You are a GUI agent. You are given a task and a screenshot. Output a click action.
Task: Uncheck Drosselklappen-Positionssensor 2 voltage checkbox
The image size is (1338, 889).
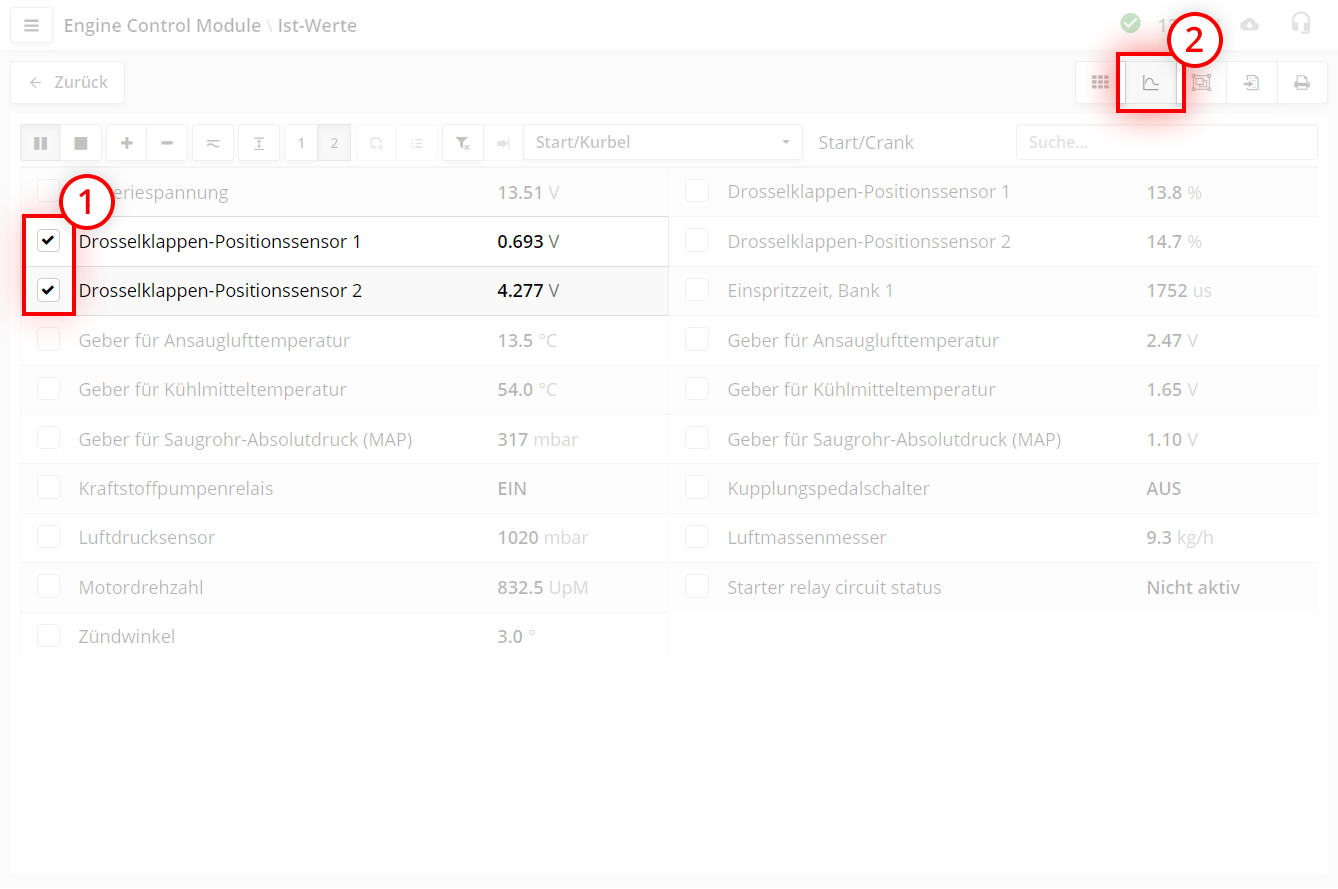point(48,291)
